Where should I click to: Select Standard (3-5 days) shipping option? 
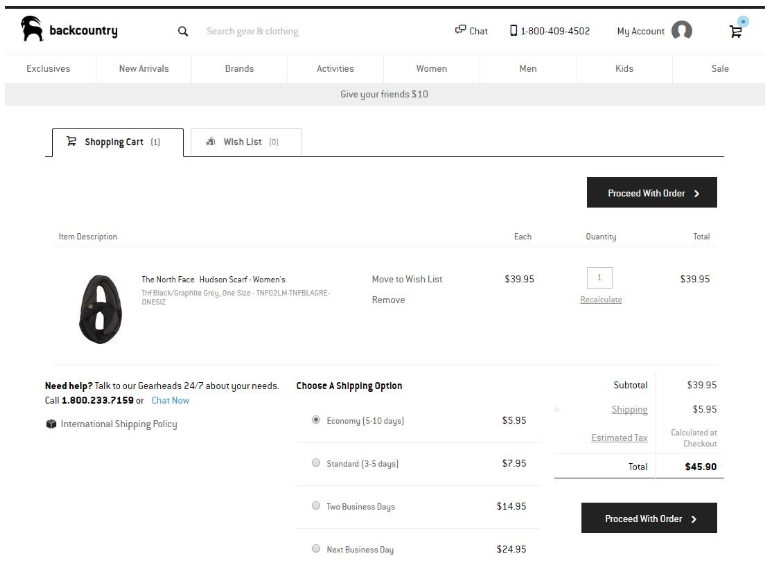click(316, 463)
